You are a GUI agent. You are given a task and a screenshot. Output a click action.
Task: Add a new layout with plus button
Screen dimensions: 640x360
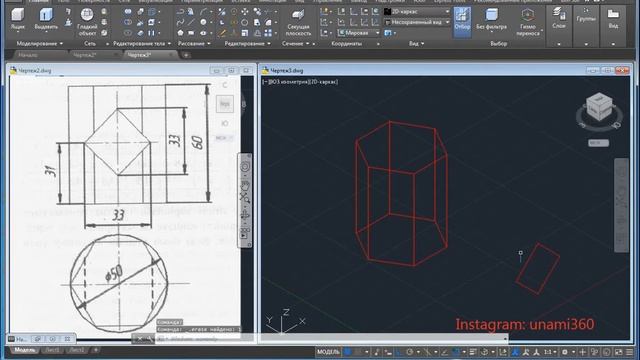coord(96,350)
